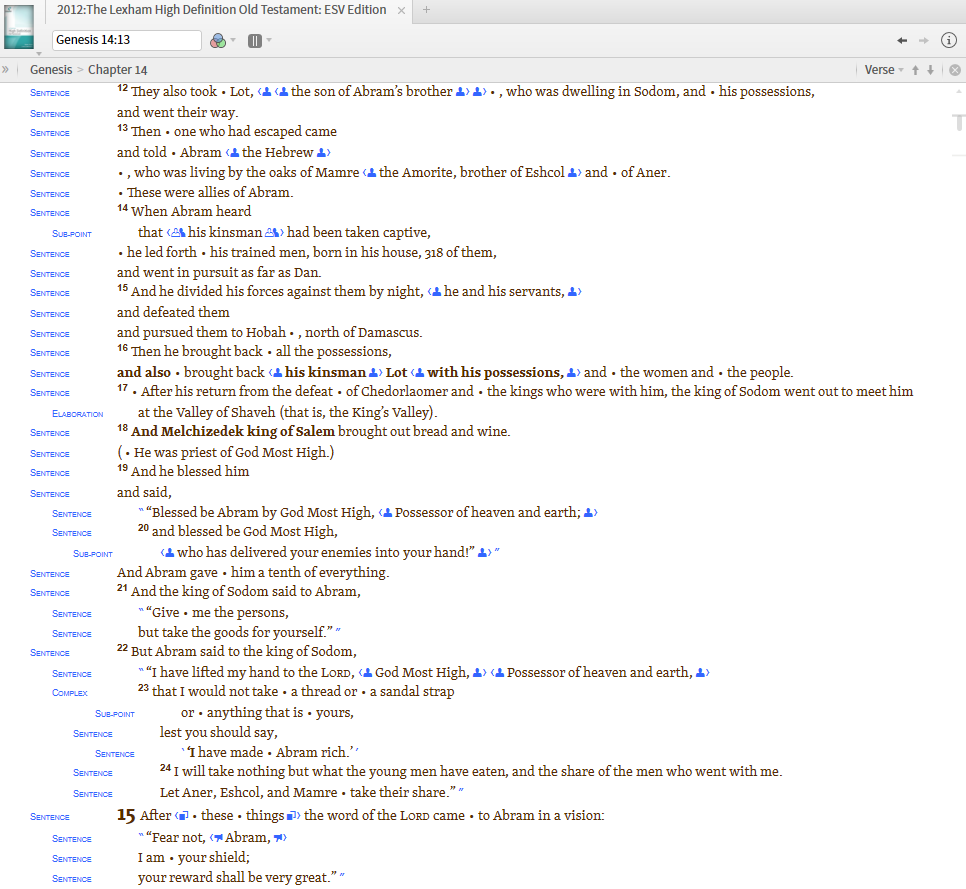966x889 pixels.
Task: Jump to previous verse with up arrow
Action: pyautogui.click(x=915, y=70)
